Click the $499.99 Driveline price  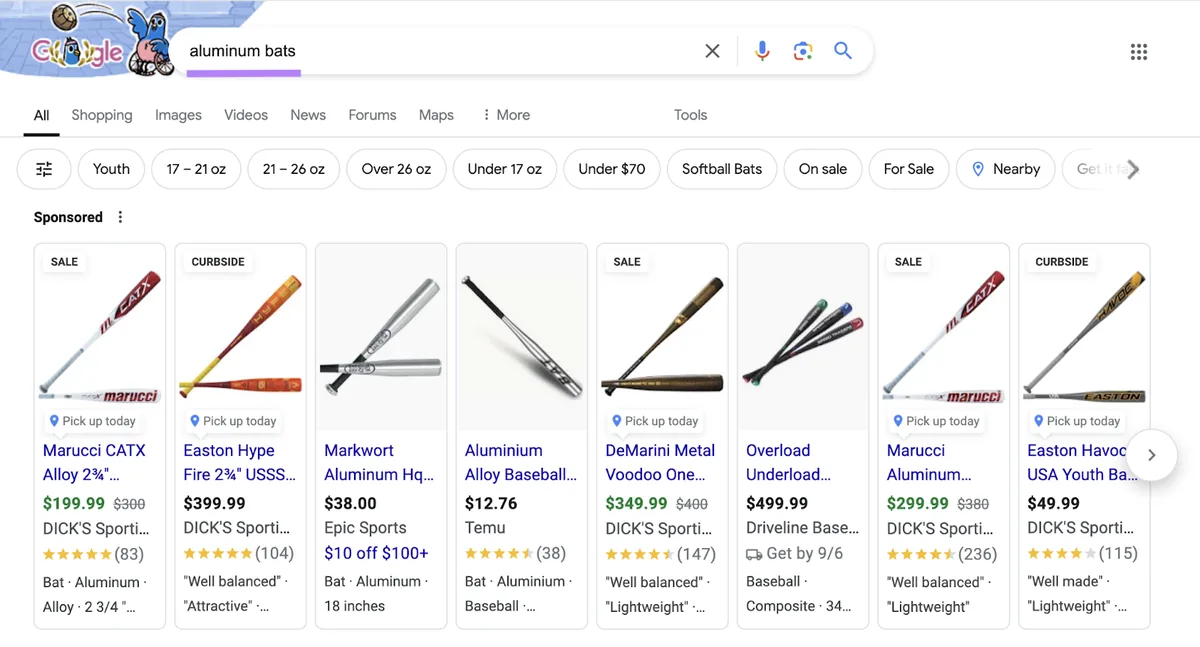(x=777, y=503)
